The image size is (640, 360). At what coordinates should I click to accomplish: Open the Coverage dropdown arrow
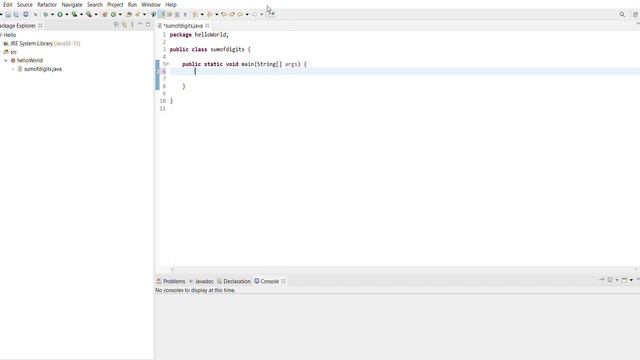[x=81, y=14]
